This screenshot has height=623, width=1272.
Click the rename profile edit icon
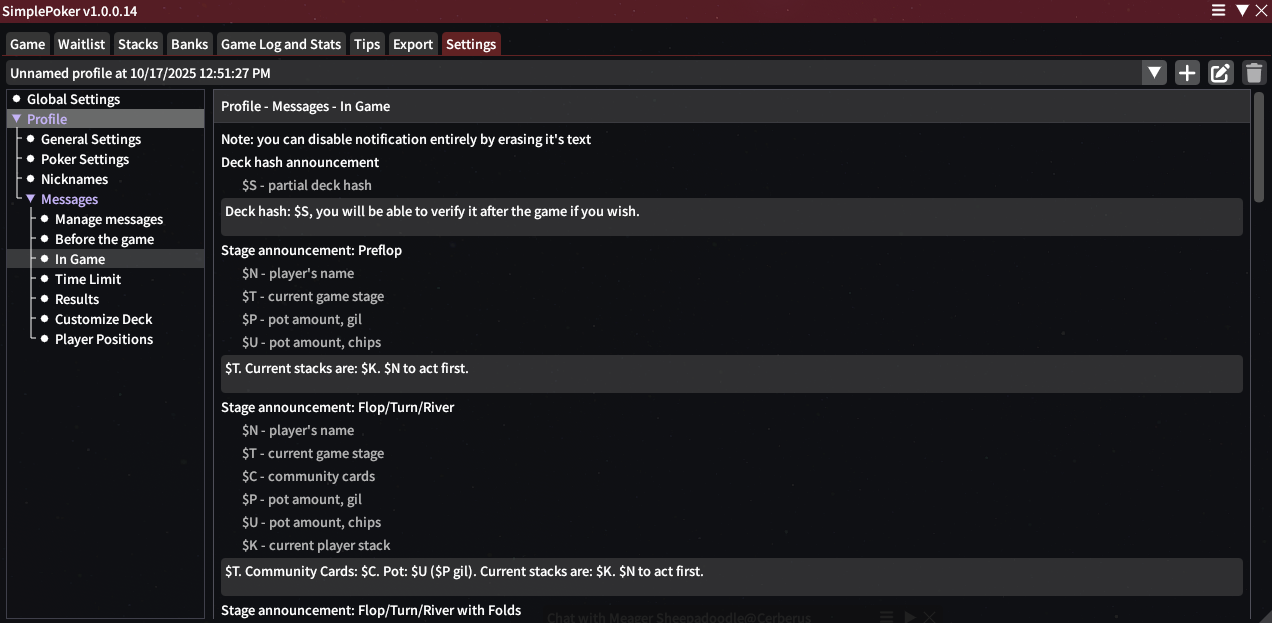tap(1220, 73)
